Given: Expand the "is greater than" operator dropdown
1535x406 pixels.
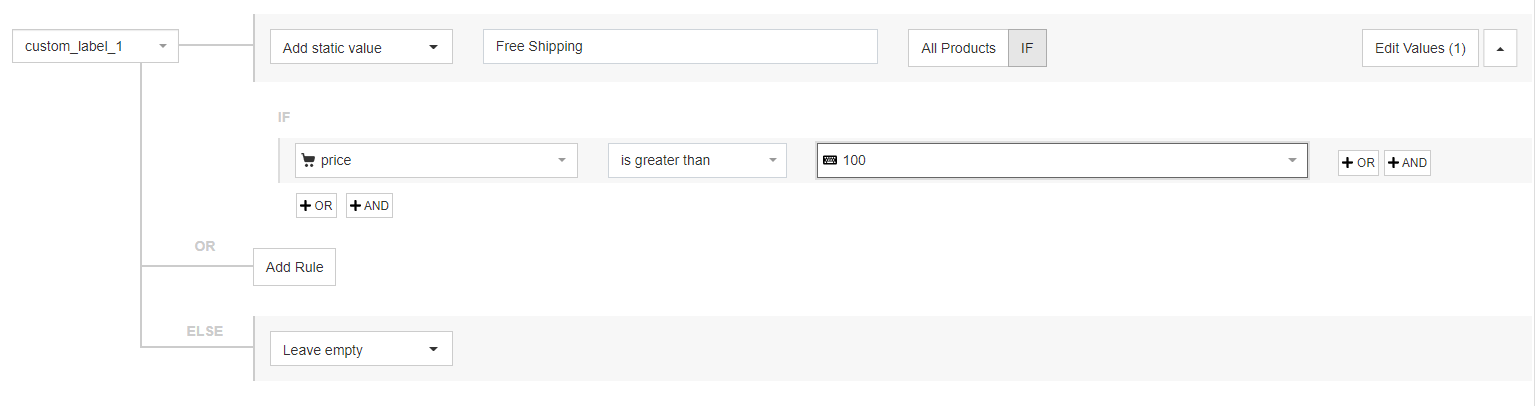Looking at the screenshot, I should coord(697,160).
